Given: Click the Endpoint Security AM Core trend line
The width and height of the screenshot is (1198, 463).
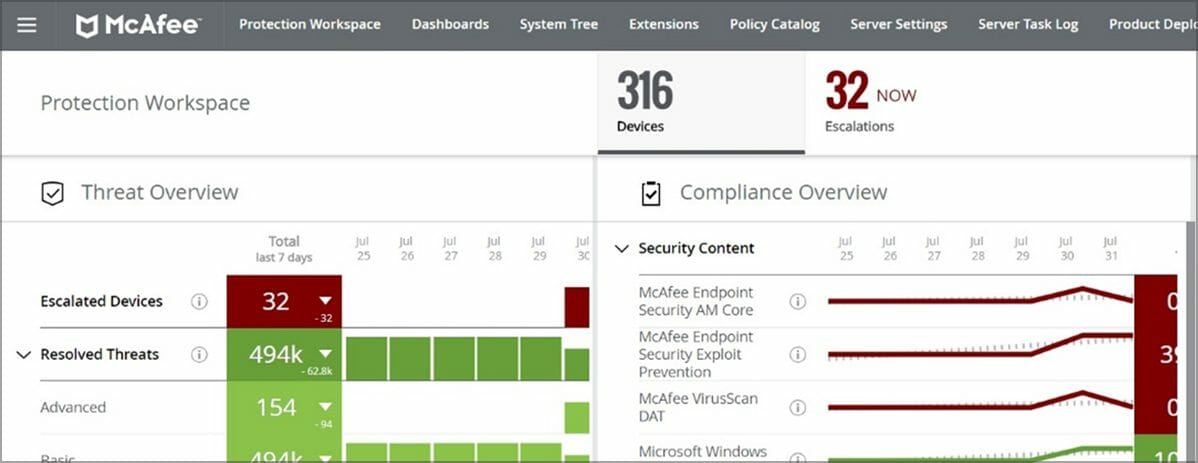Looking at the screenshot, I should pyautogui.click(x=980, y=297).
